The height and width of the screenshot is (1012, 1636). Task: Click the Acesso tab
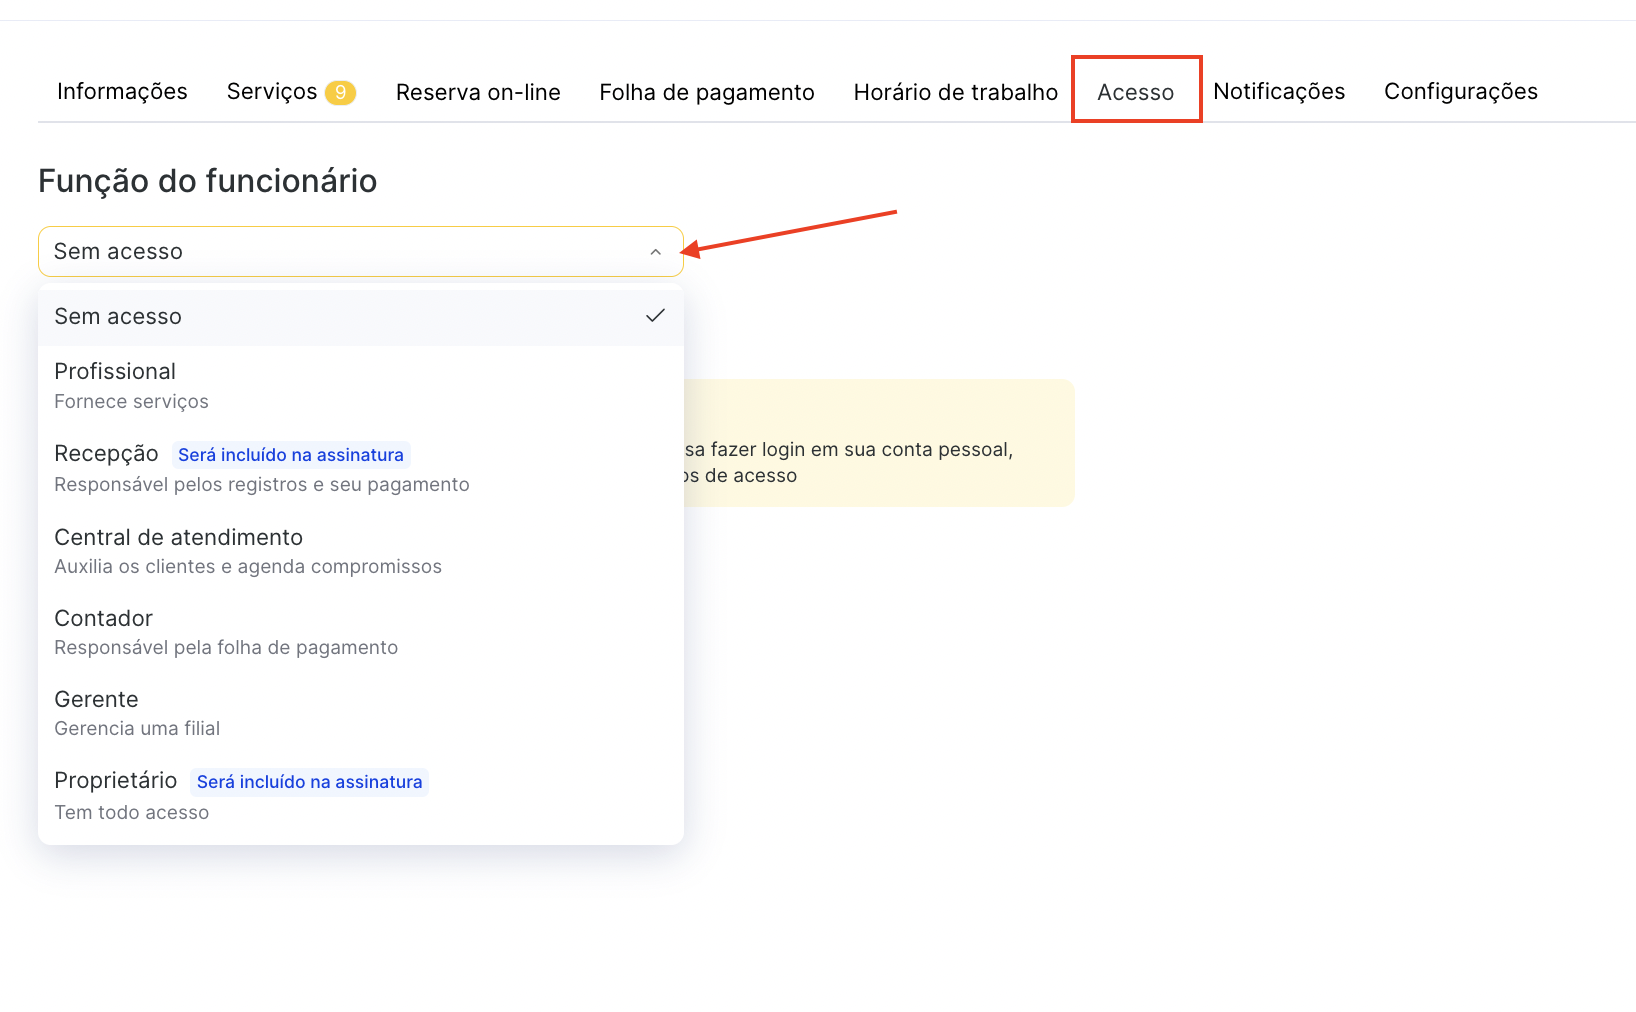[1135, 92]
